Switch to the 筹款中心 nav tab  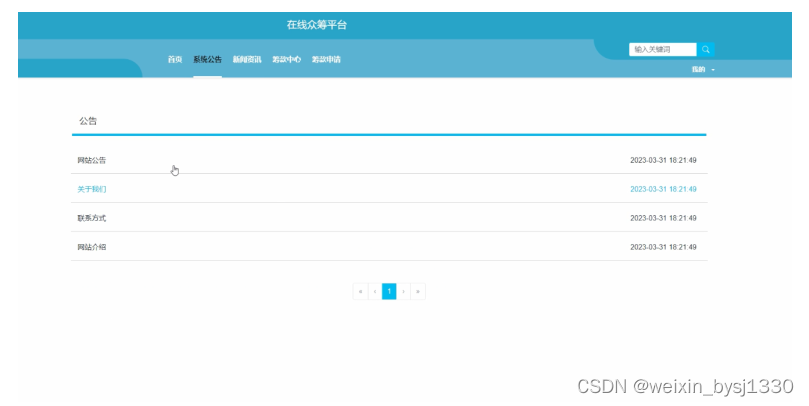(287, 60)
